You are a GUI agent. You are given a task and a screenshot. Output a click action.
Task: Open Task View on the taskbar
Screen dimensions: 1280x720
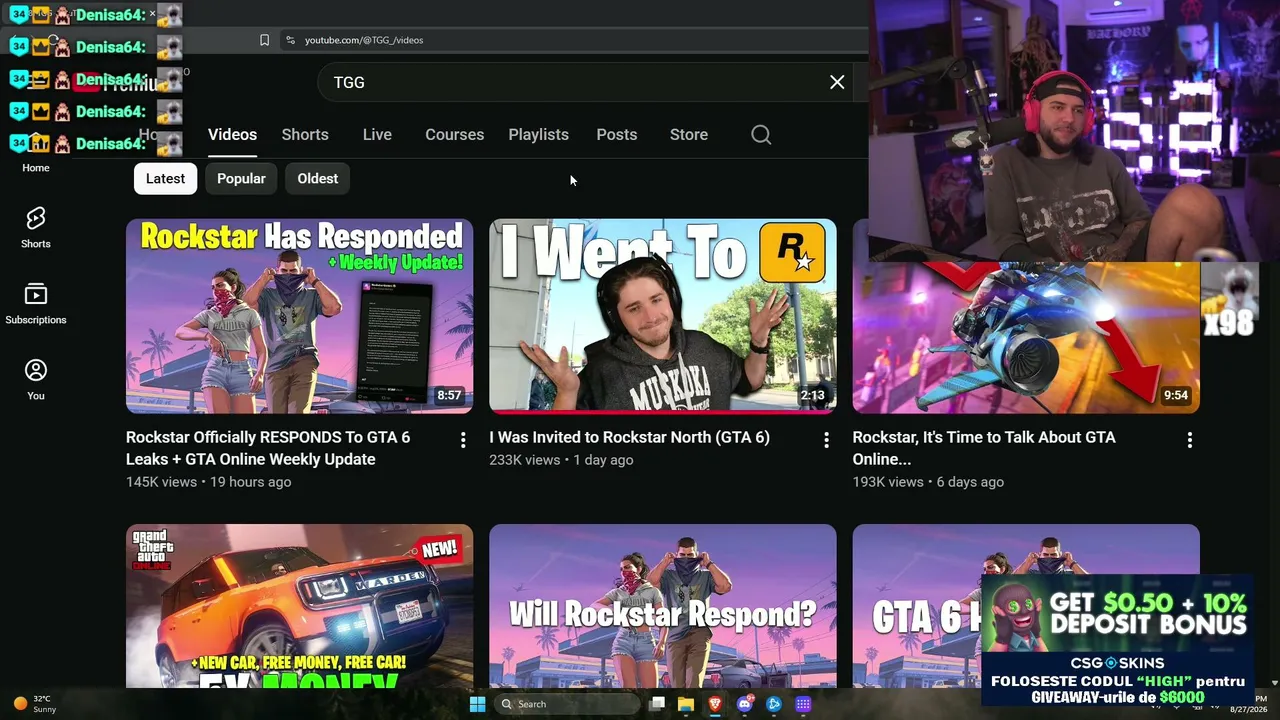click(657, 704)
